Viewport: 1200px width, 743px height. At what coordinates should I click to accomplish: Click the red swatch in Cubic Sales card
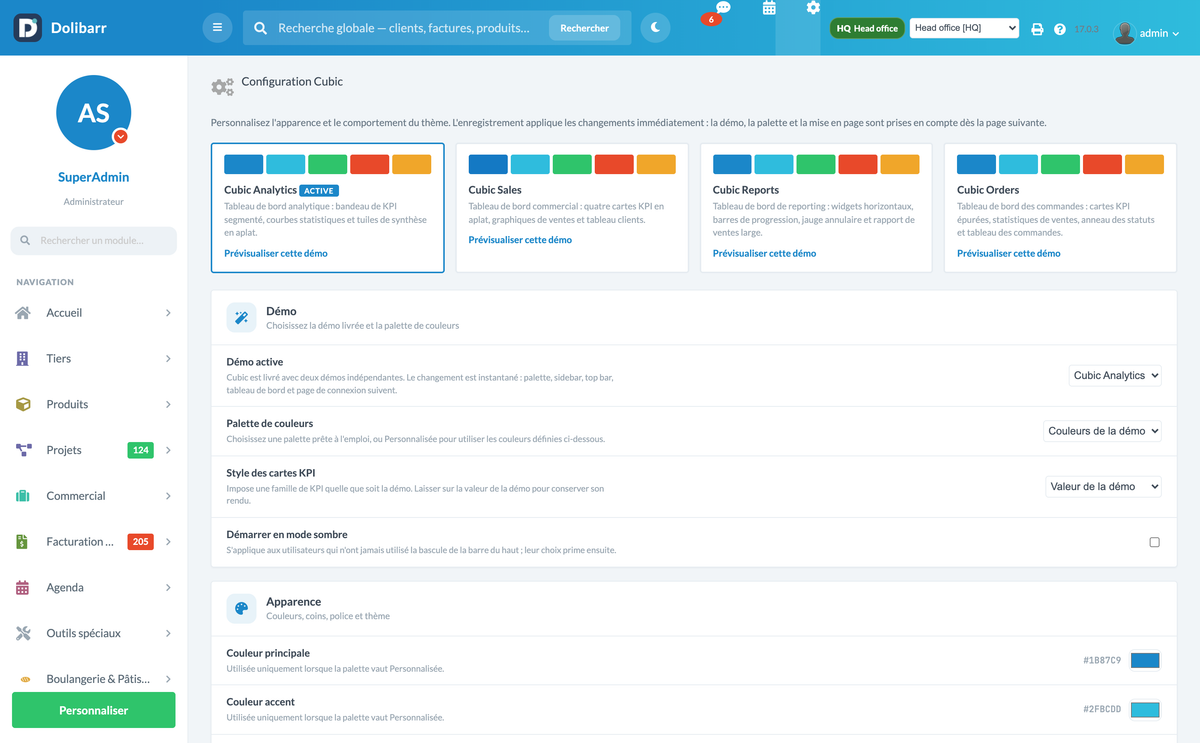coord(614,165)
